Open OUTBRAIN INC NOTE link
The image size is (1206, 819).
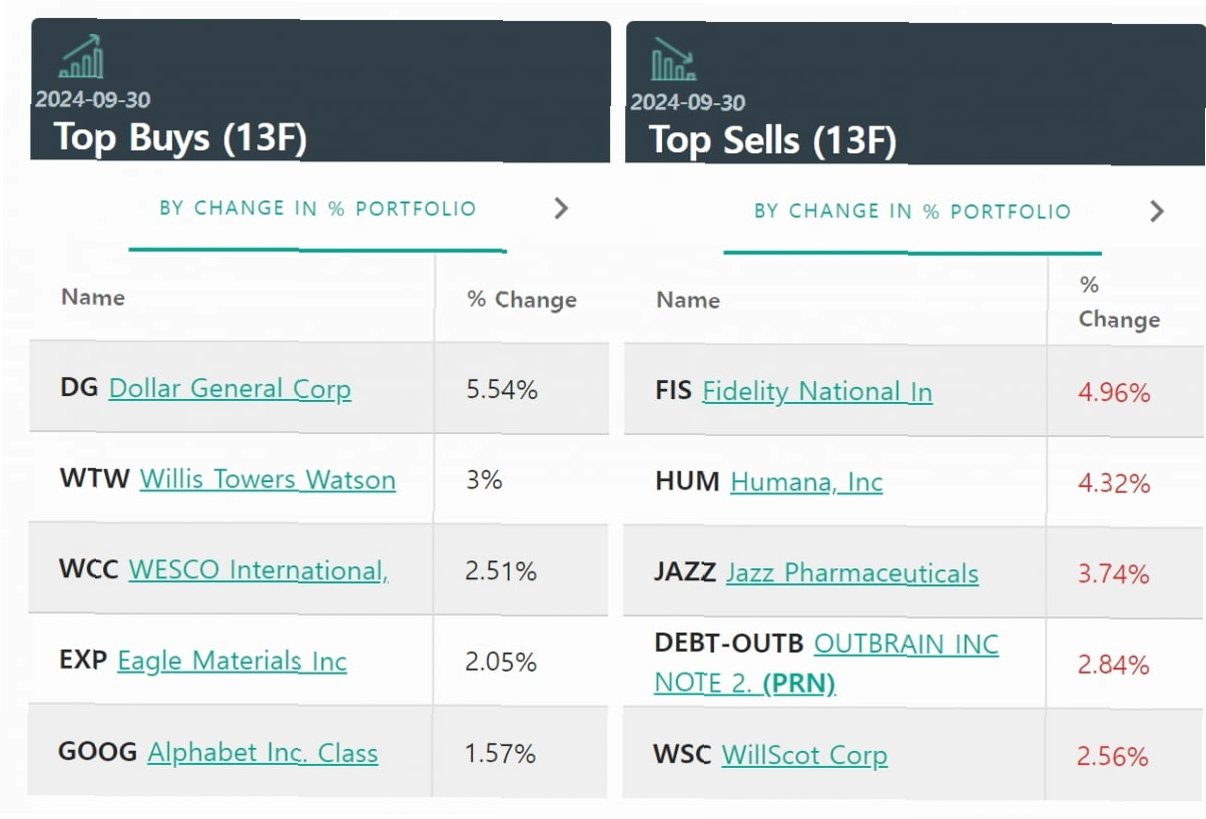(x=905, y=644)
